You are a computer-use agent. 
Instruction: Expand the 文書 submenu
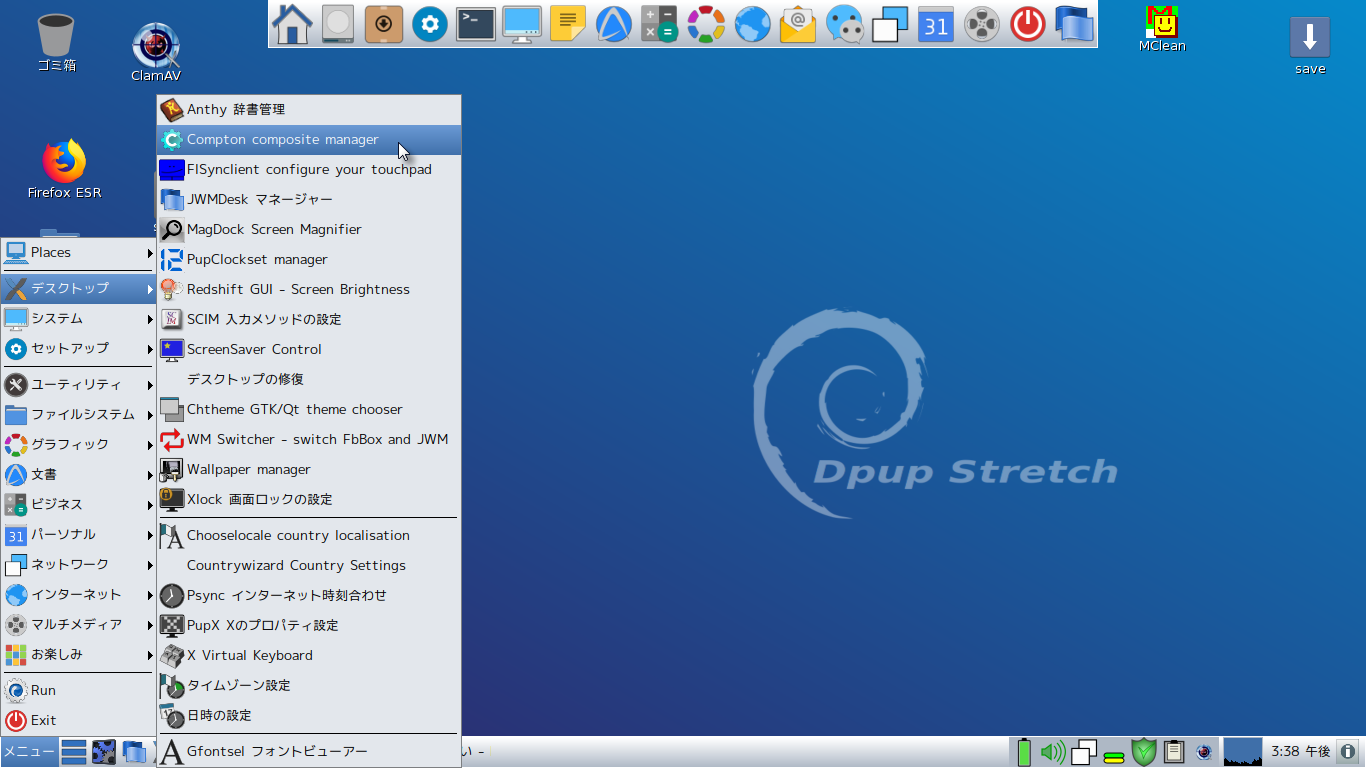[x=78, y=474]
